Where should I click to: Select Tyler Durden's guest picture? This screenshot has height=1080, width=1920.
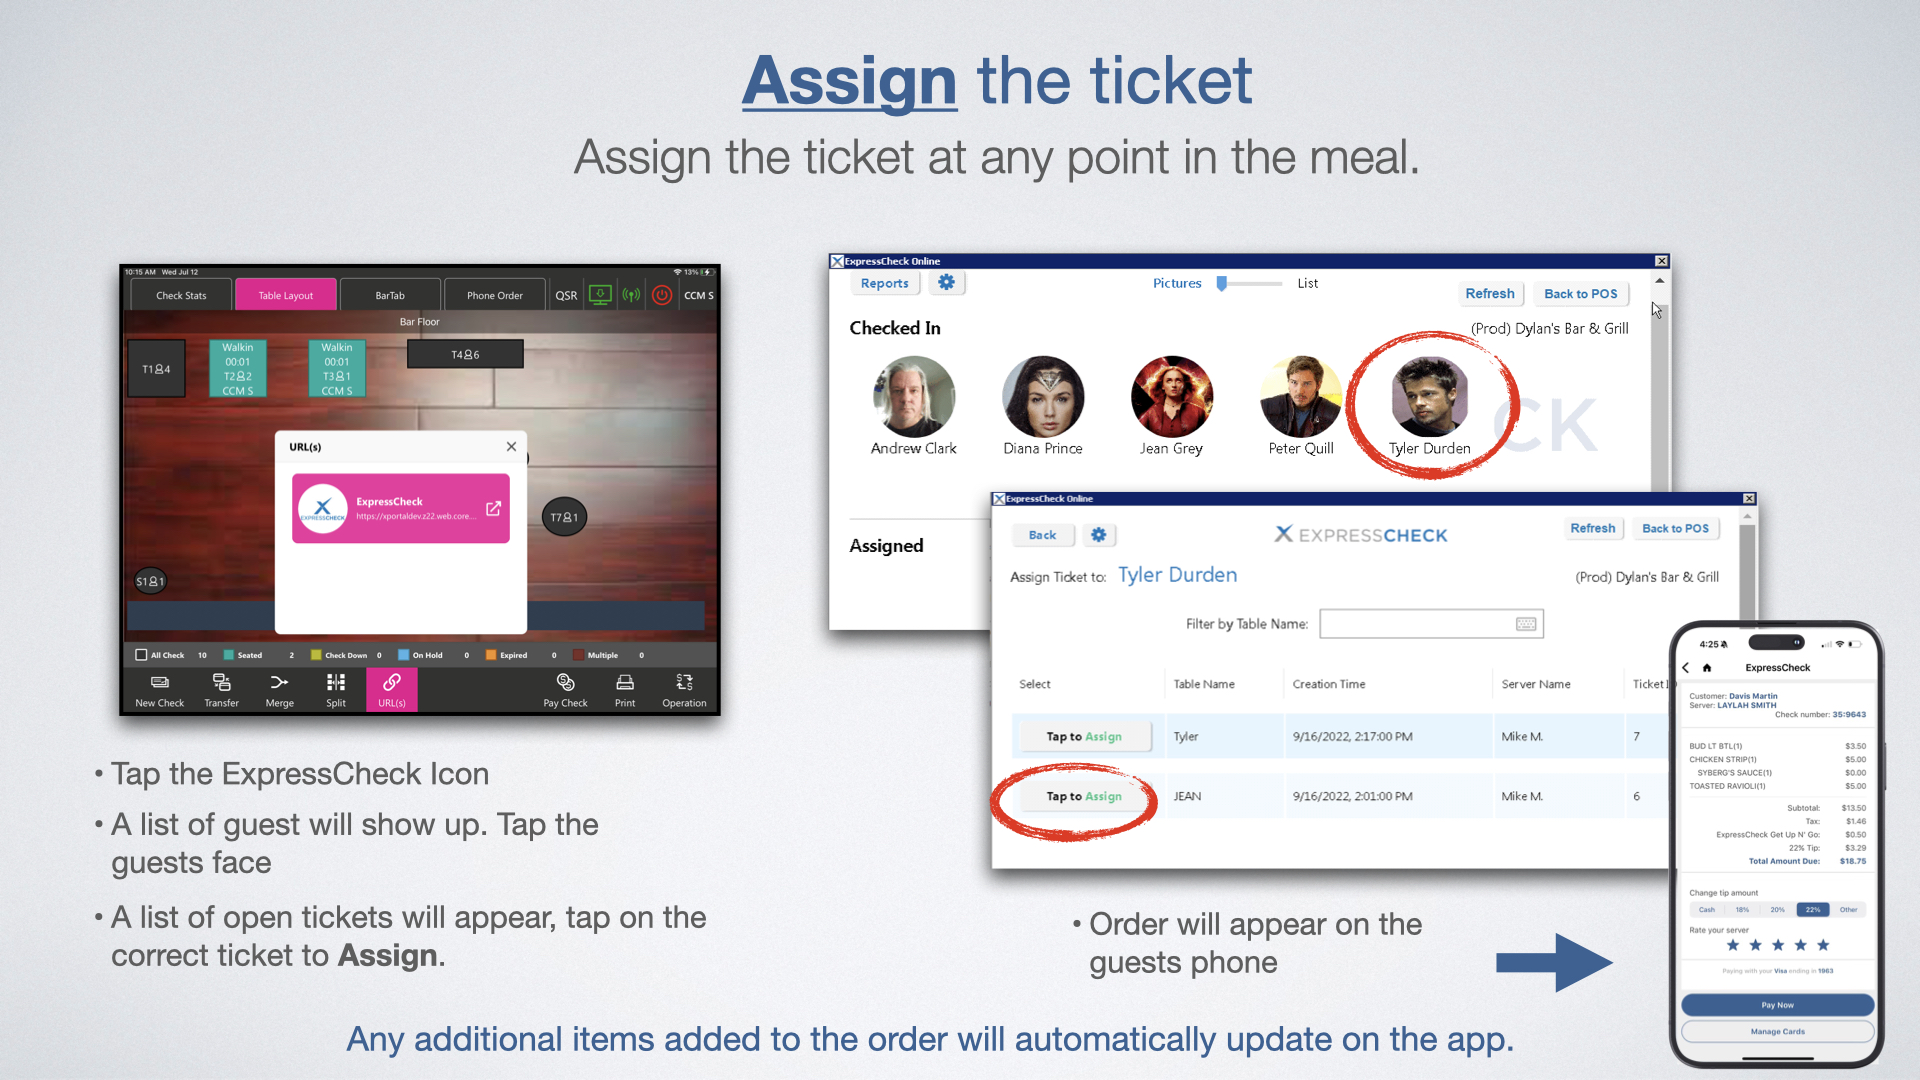tap(1429, 397)
